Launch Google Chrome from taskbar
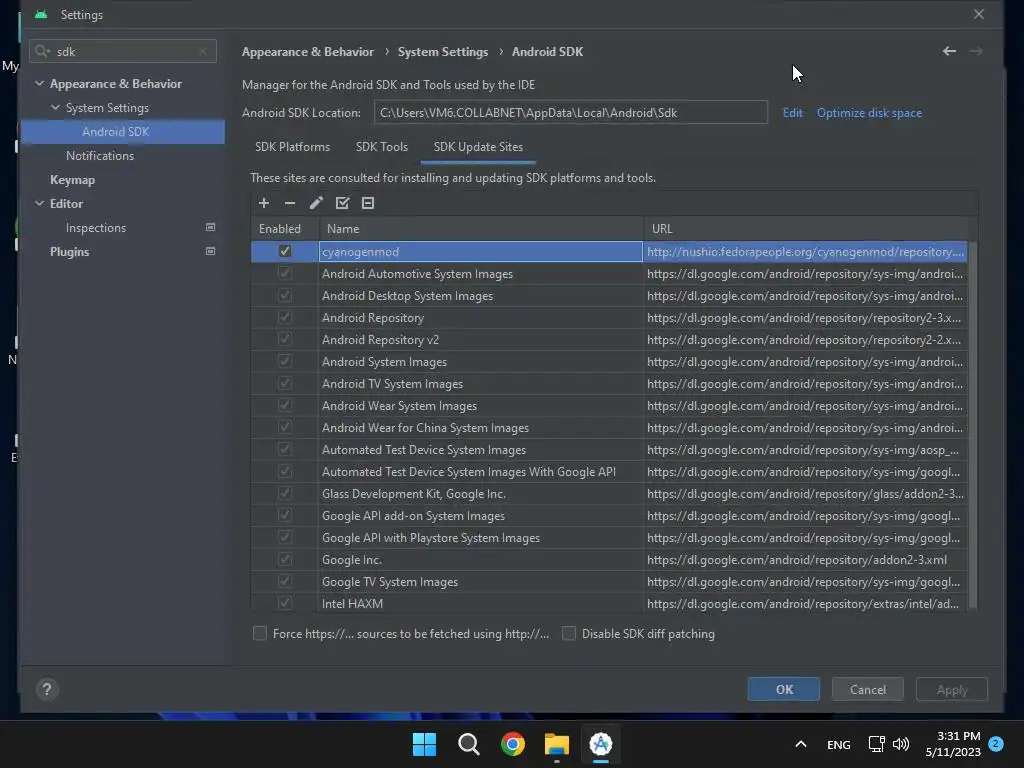 tap(513, 744)
